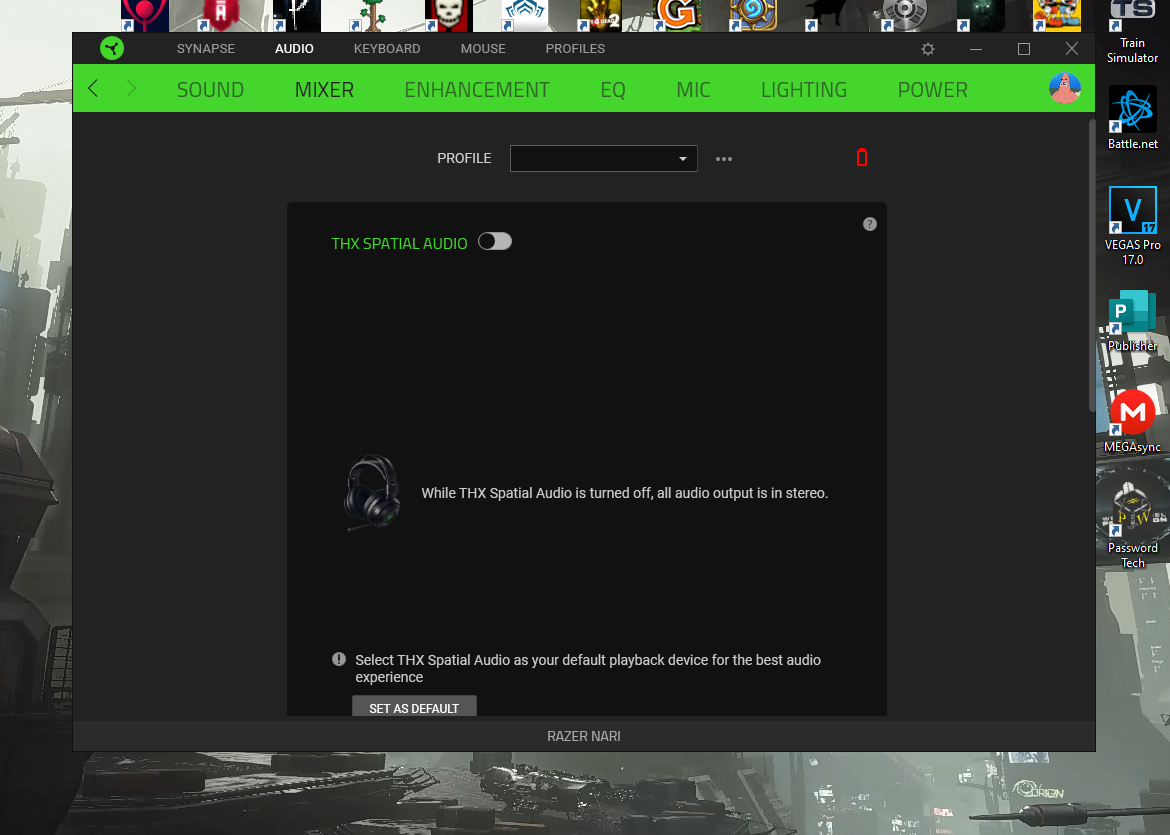Open Battle.net desktop shortcut
The height and width of the screenshot is (835, 1170).
(1132, 118)
